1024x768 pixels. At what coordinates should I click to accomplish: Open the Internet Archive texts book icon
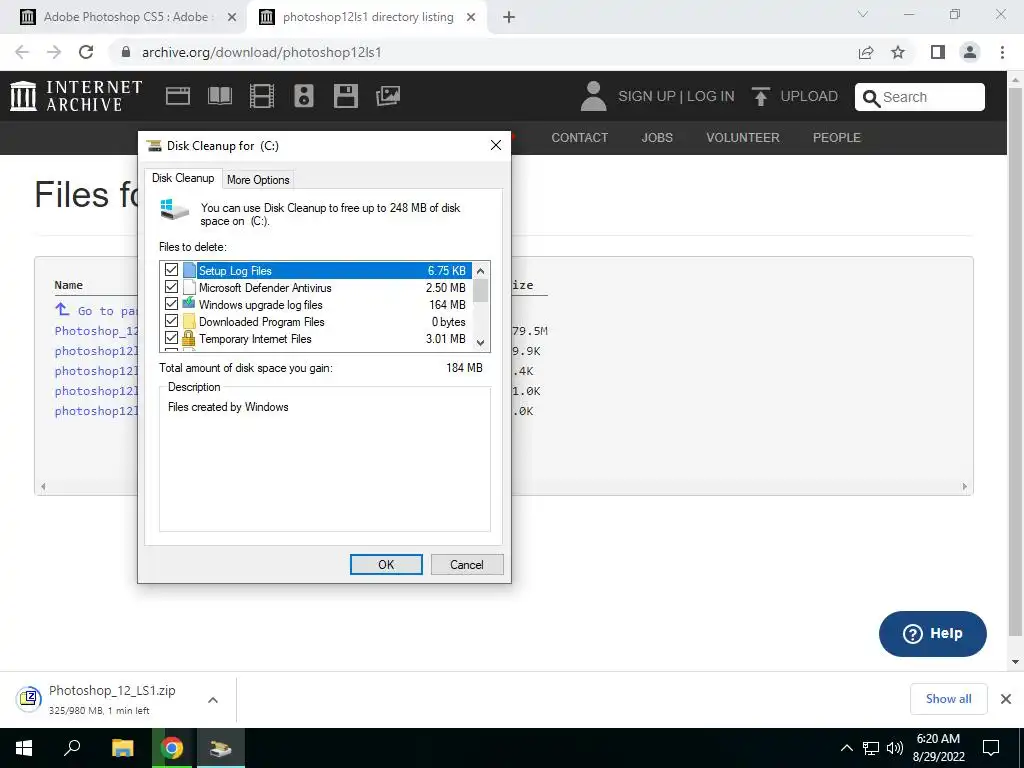(x=219, y=96)
